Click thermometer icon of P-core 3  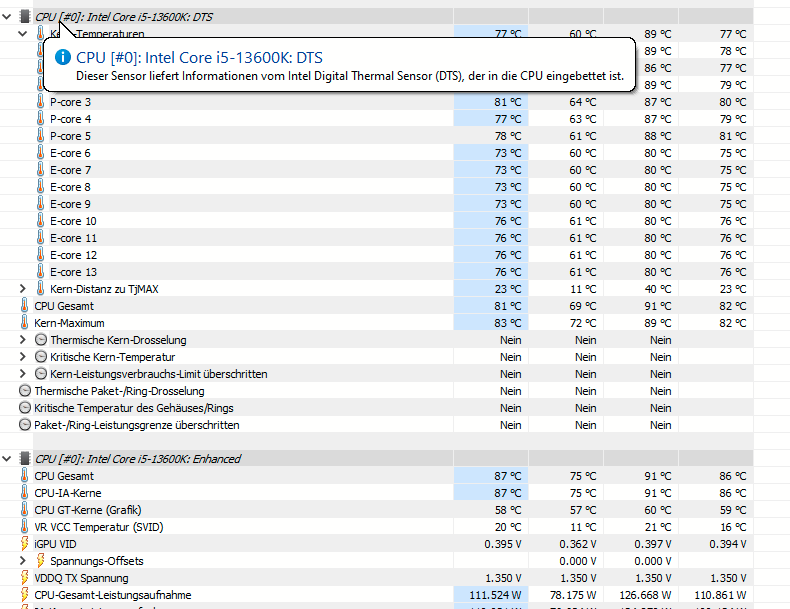[x=40, y=102]
